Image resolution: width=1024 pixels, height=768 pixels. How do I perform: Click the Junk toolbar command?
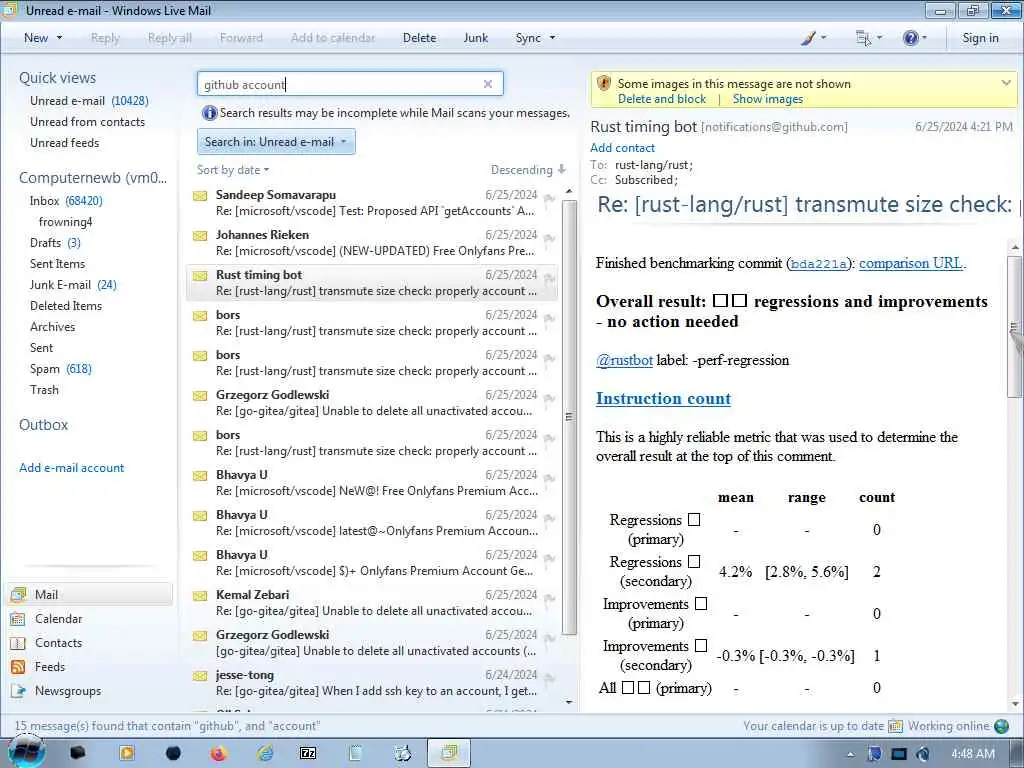point(475,38)
